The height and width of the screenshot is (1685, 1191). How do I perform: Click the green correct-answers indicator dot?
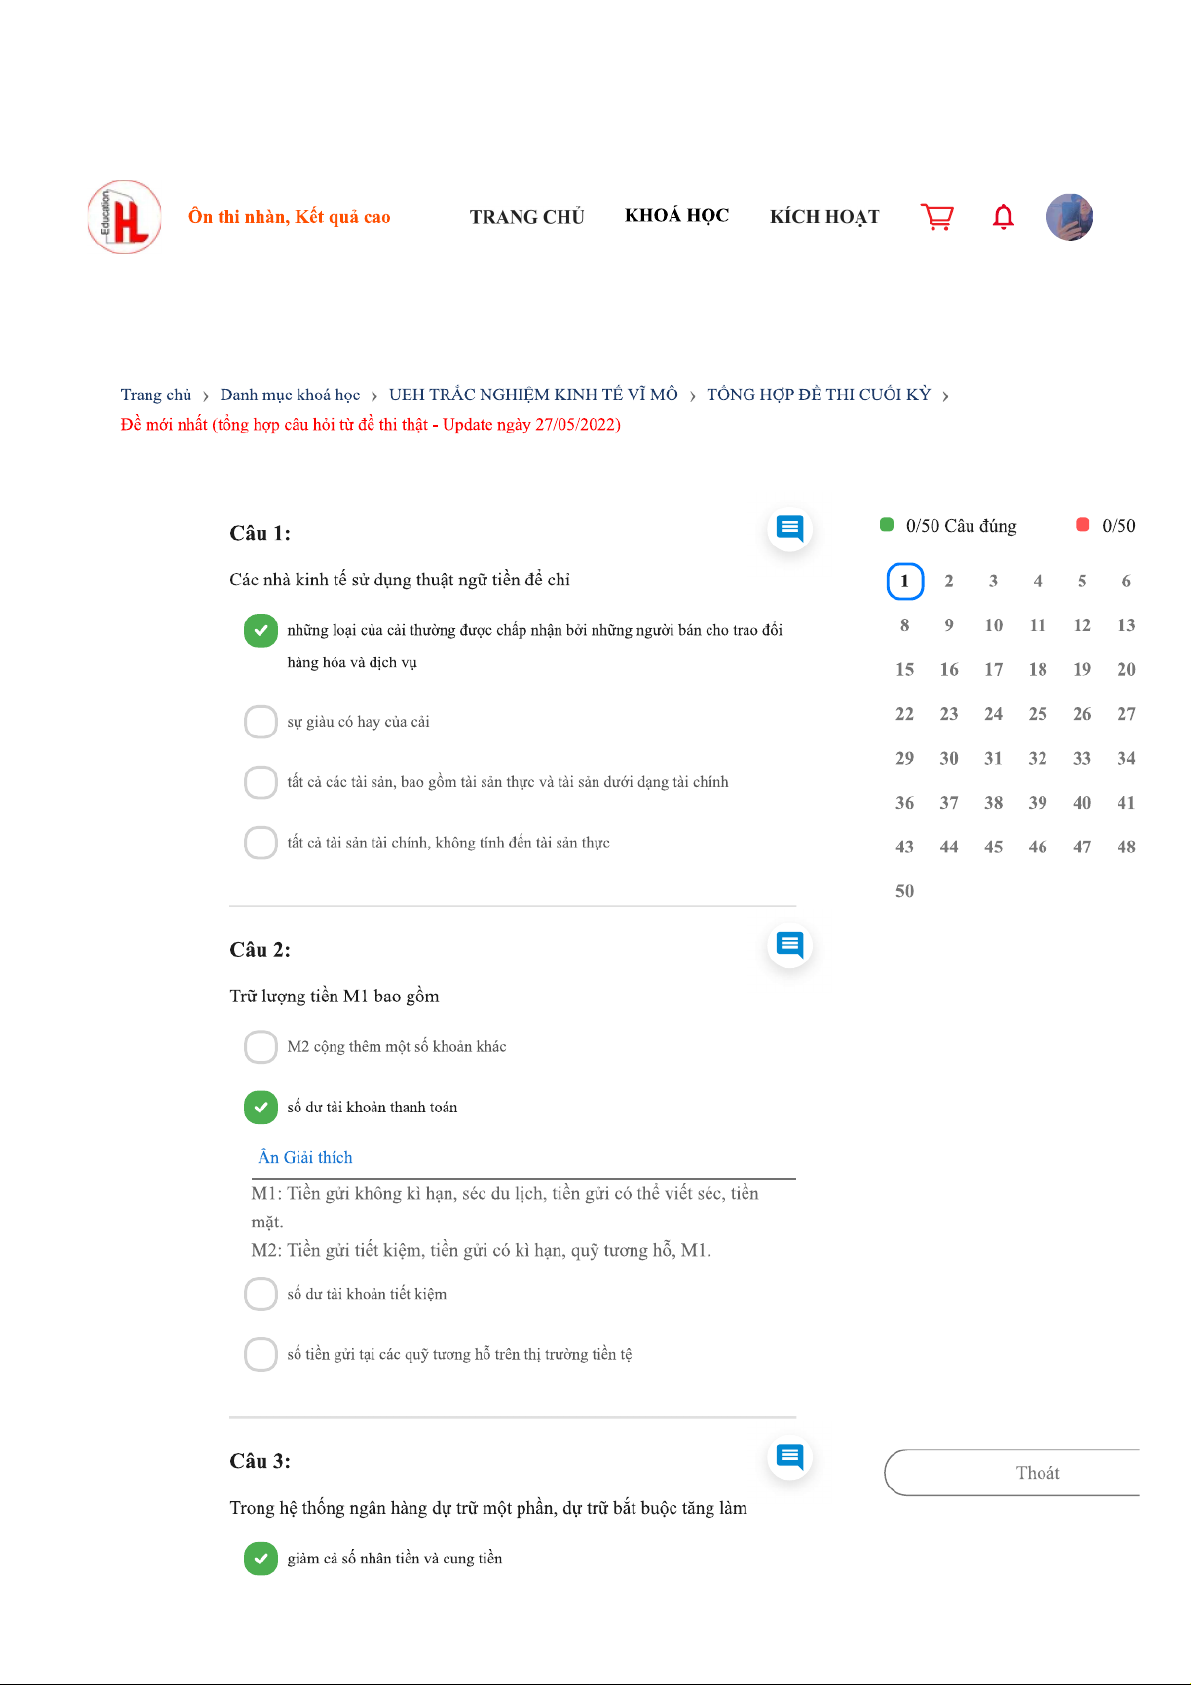click(887, 525)
